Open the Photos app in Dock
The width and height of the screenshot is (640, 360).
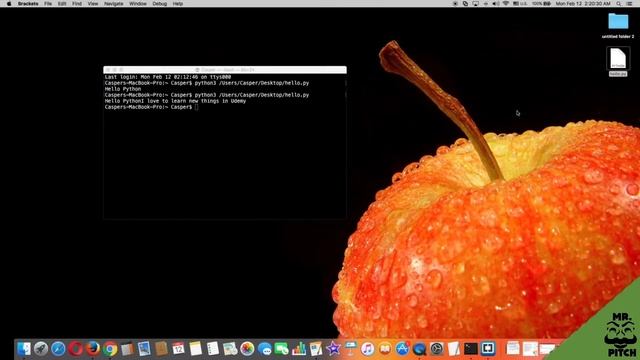point(247,349)
